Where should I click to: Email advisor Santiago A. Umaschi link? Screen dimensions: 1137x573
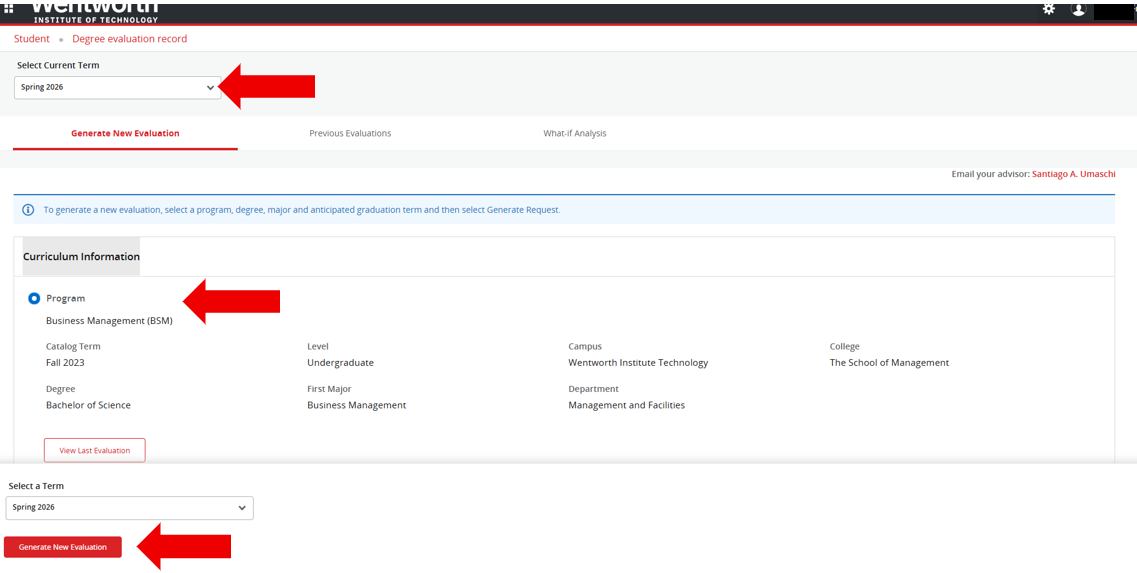point(1073,174)
